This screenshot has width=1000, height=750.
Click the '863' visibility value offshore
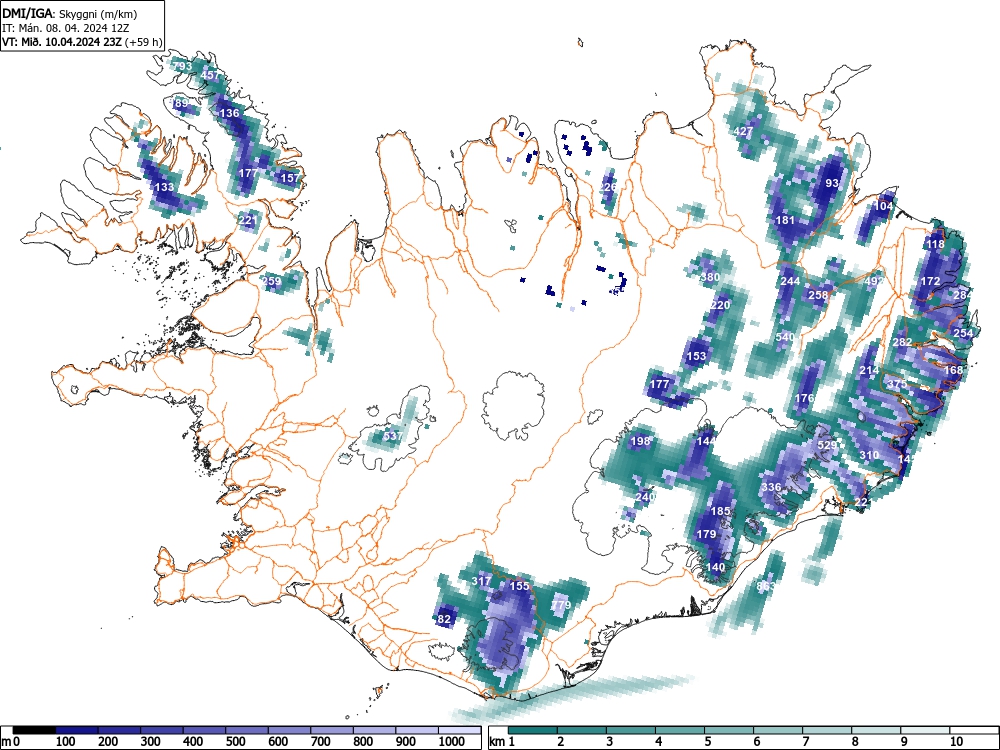point(766,586)
